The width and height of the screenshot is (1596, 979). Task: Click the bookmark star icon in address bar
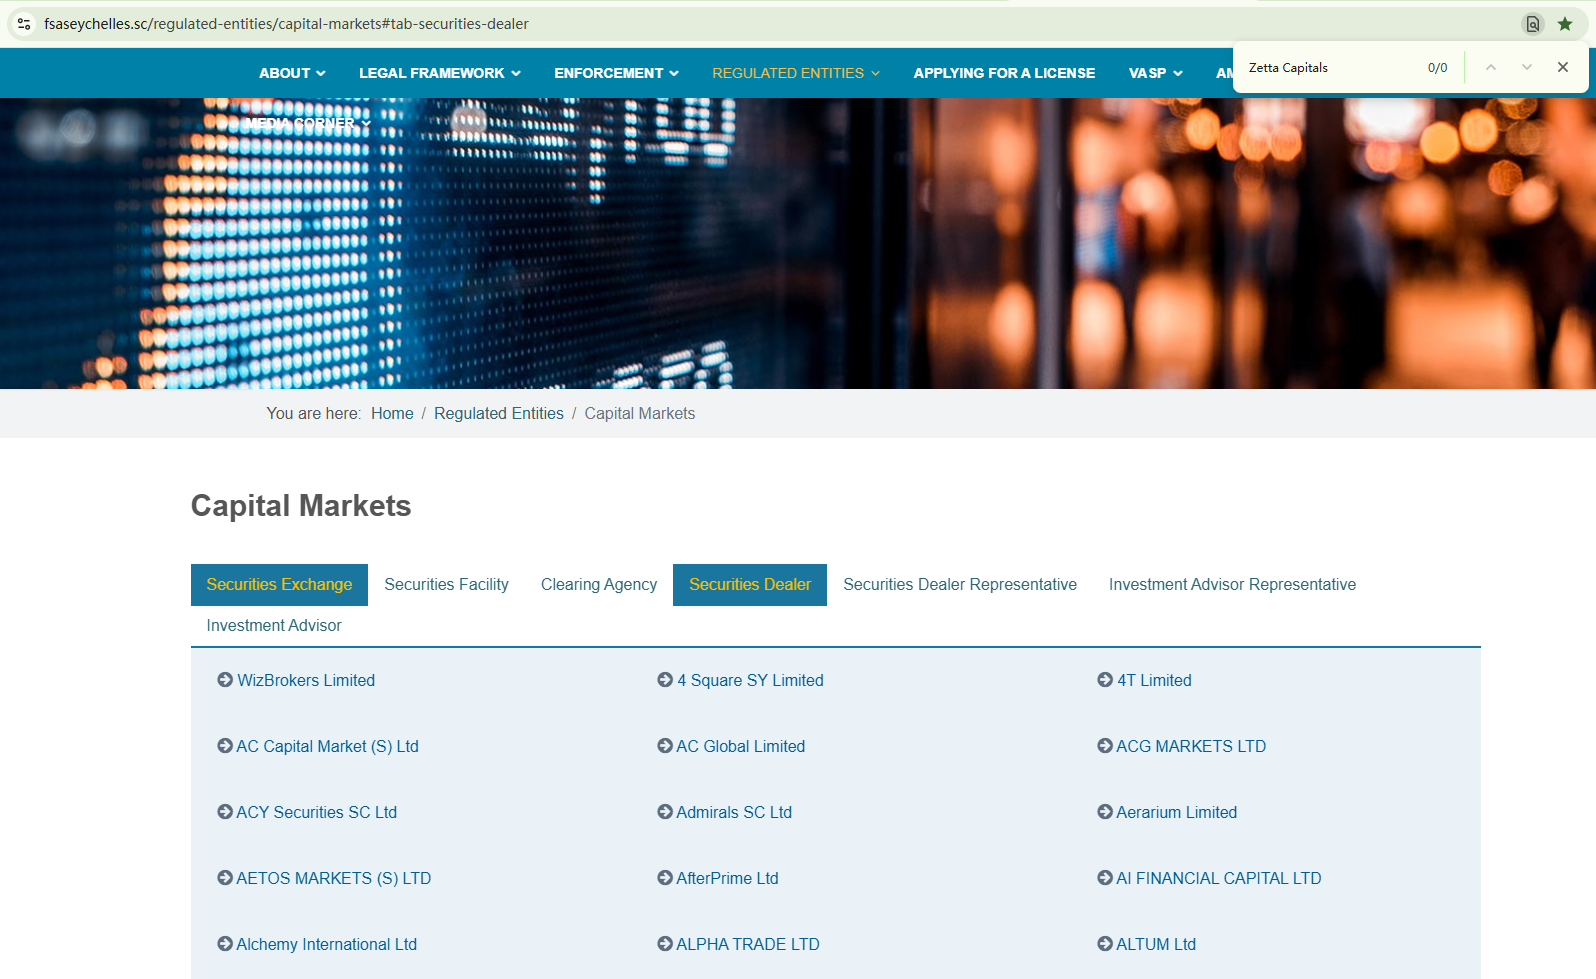coord(1565,24)
